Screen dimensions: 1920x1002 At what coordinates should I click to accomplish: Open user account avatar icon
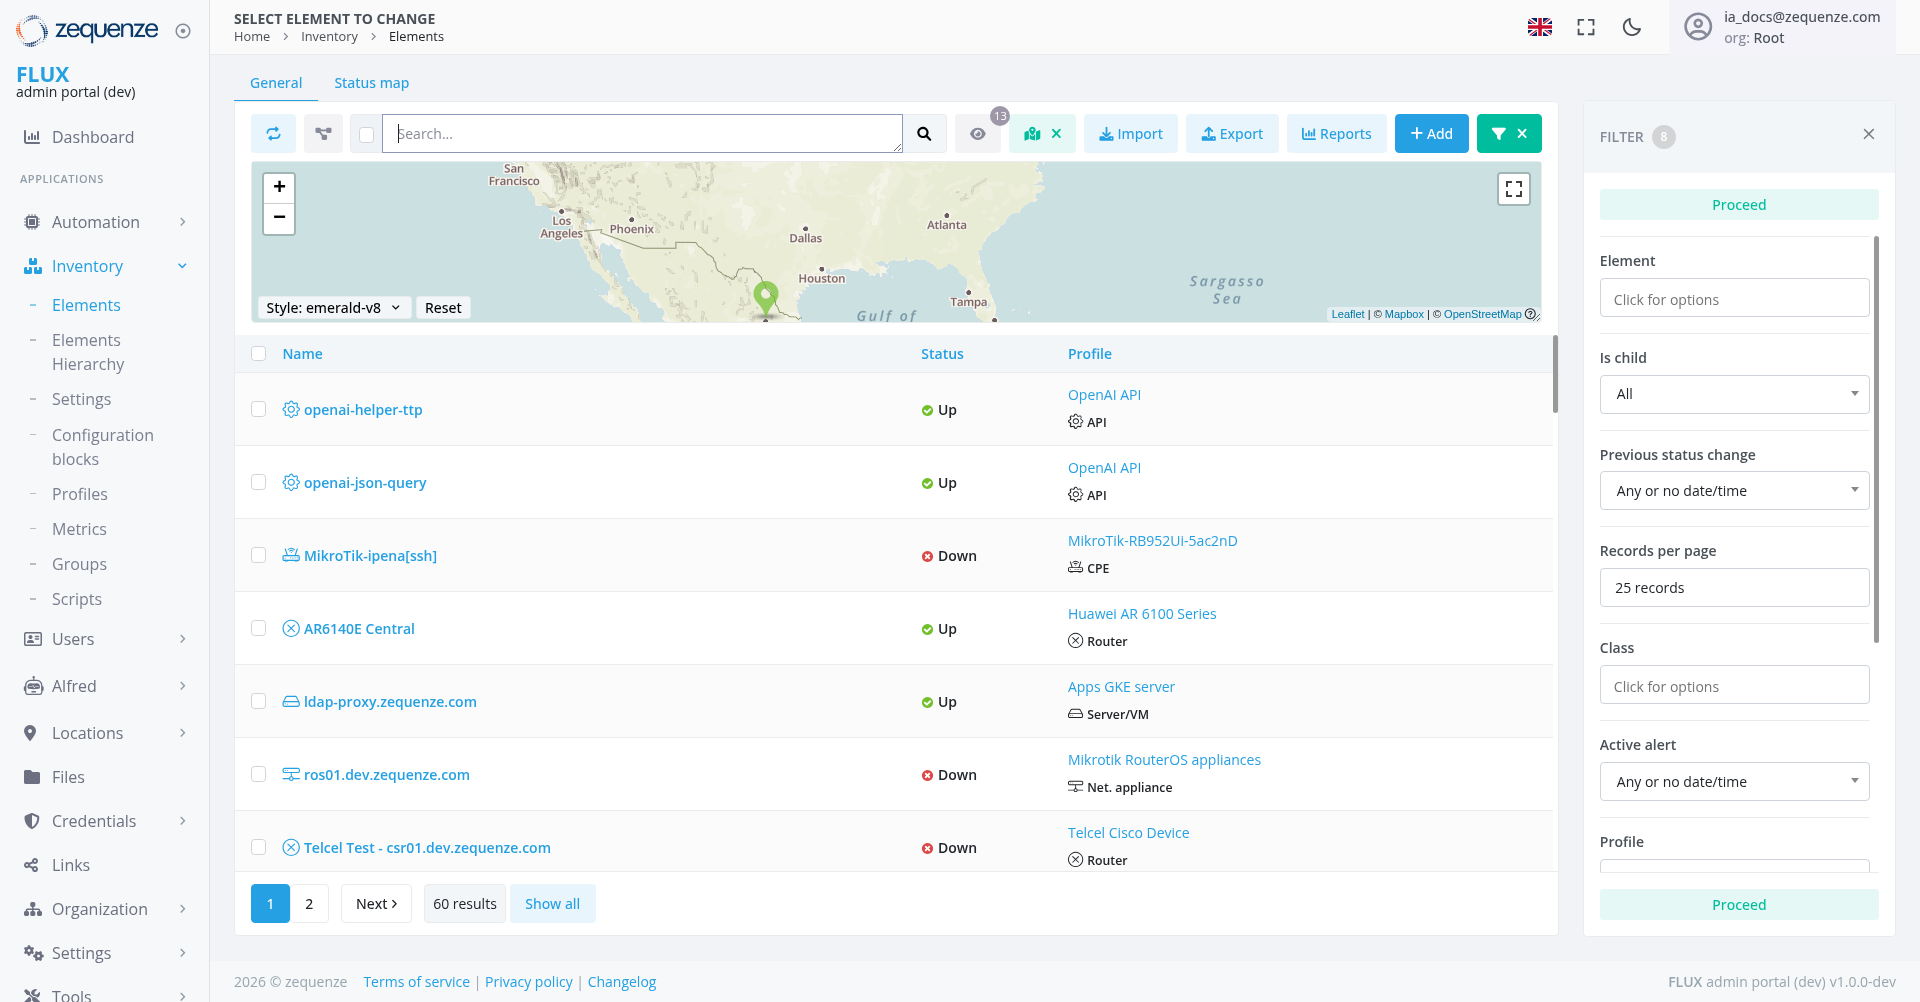coord(1698,27)
